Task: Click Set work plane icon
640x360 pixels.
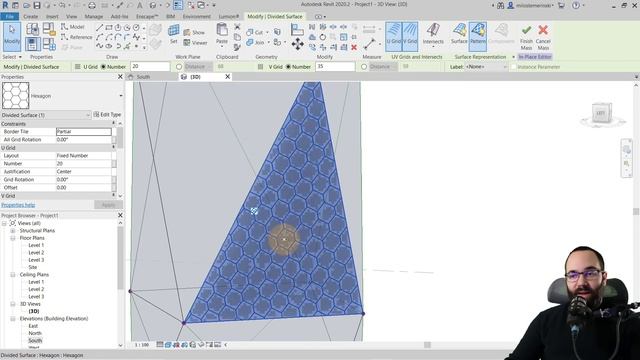Action: tap(174, 34)
